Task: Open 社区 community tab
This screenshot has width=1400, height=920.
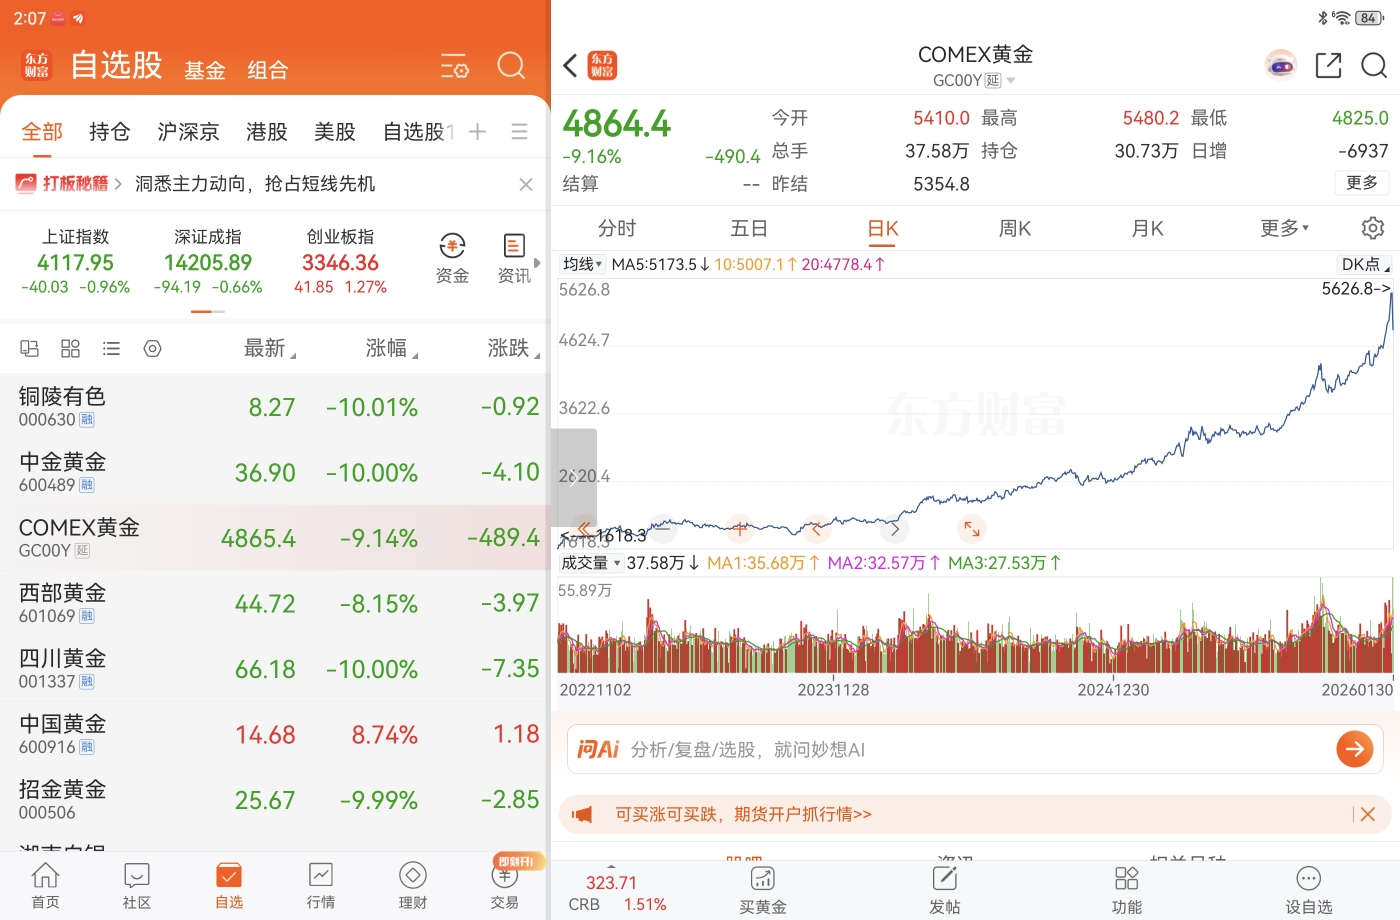Action: coord(137,886)
